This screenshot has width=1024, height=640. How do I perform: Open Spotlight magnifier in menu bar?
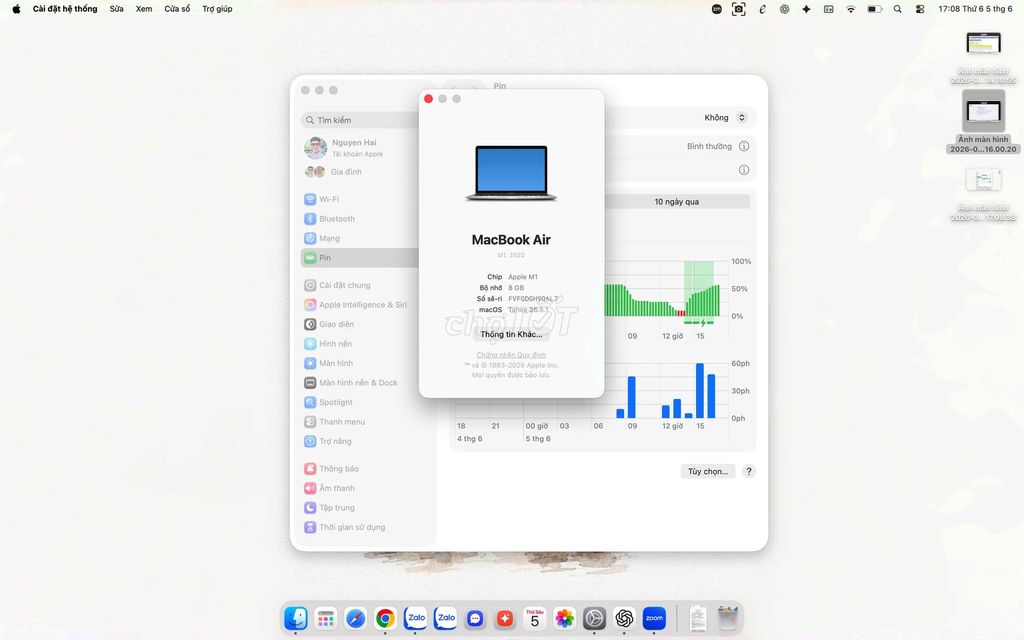click(897, 9)
